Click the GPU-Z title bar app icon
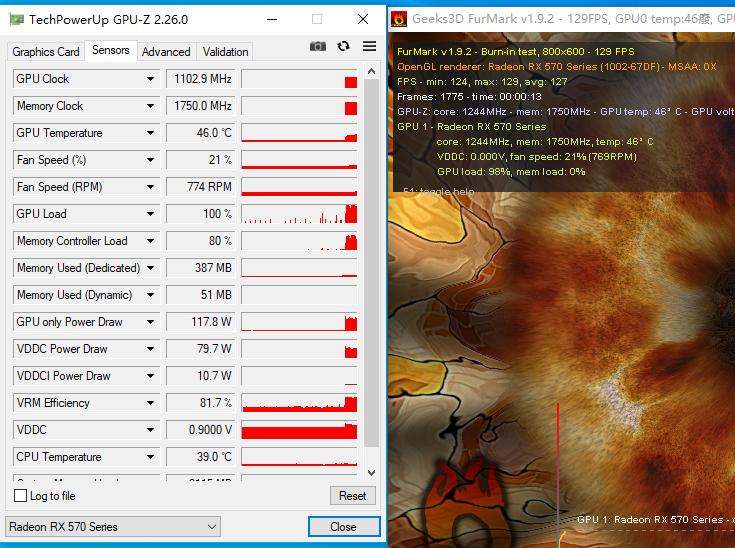Viewport: 735px width, 548px height. pyautogui.click(x=16, y=20)
